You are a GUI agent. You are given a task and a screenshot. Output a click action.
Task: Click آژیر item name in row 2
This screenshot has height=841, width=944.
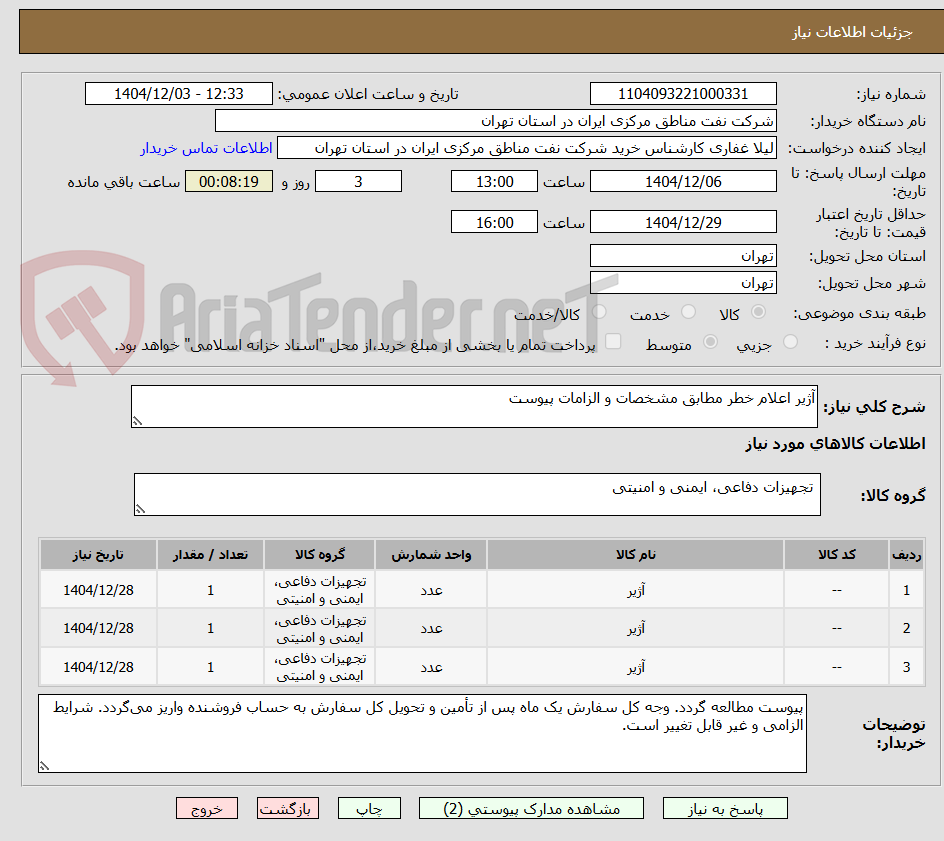636,628
